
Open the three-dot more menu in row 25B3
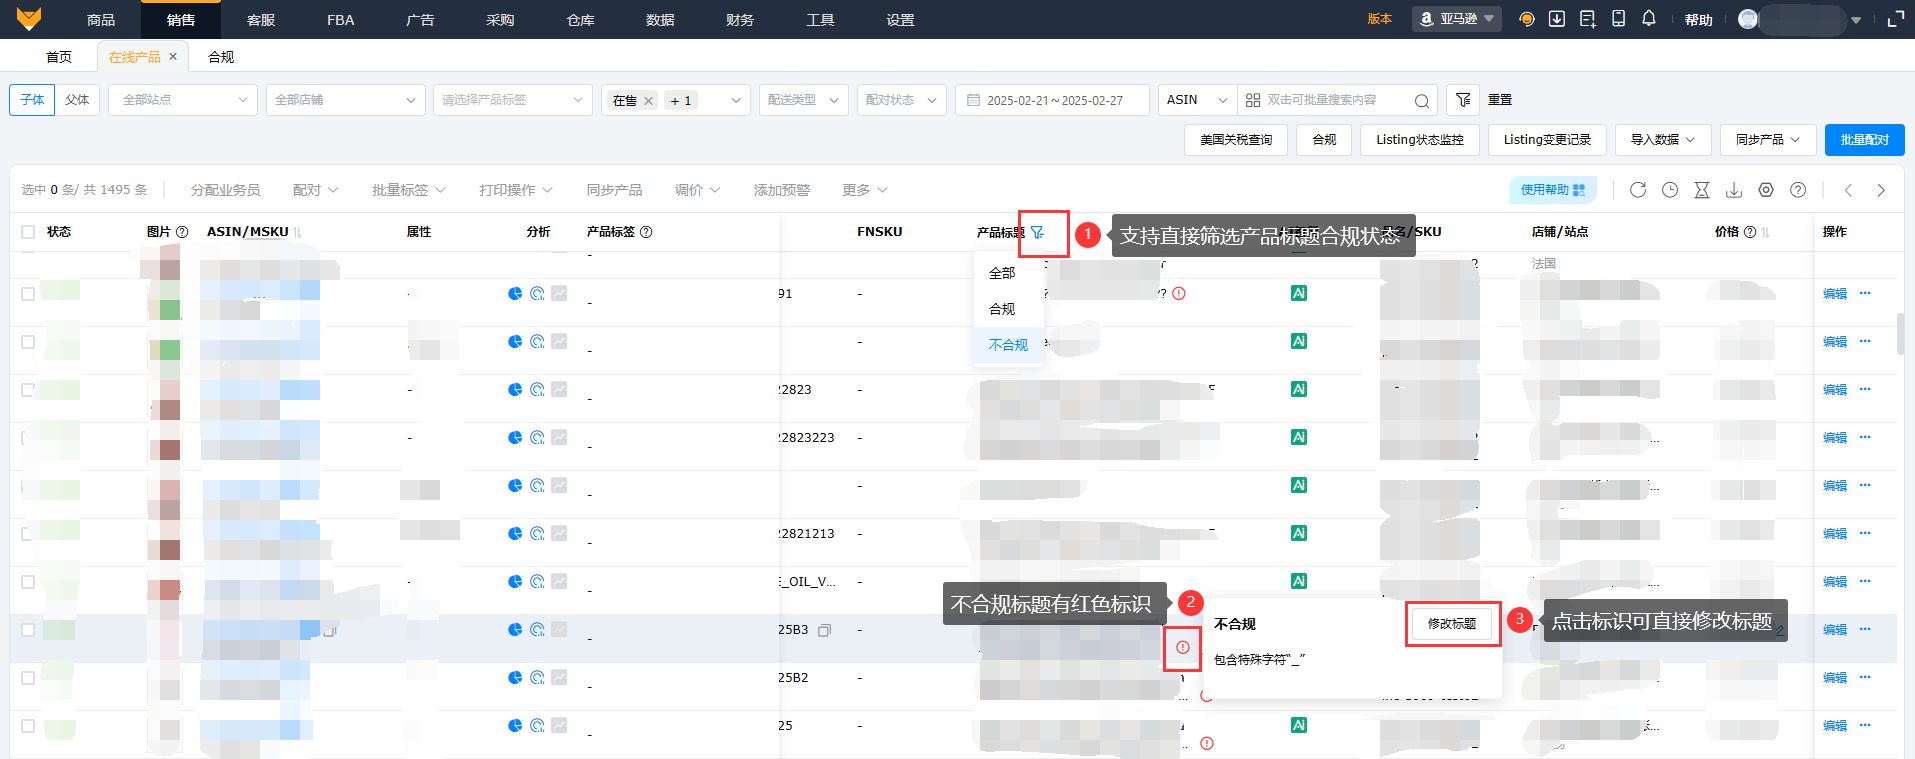[x=1865, y=629]
